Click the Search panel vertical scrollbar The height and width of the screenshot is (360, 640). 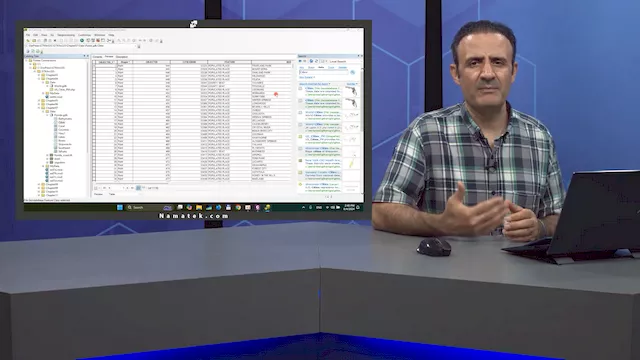[362, 122]
